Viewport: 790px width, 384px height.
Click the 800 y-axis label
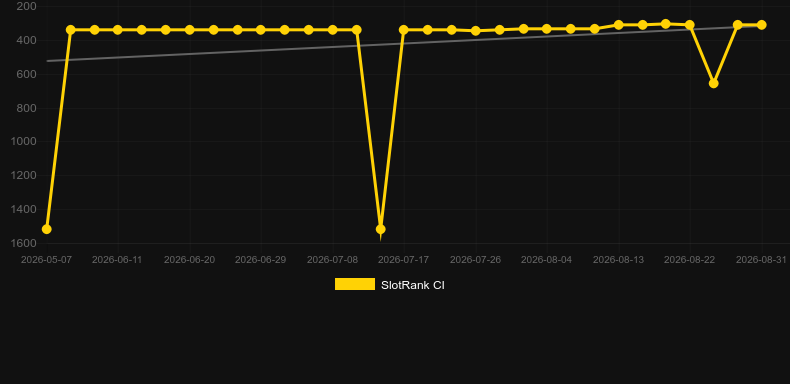[x=26, y=108]
